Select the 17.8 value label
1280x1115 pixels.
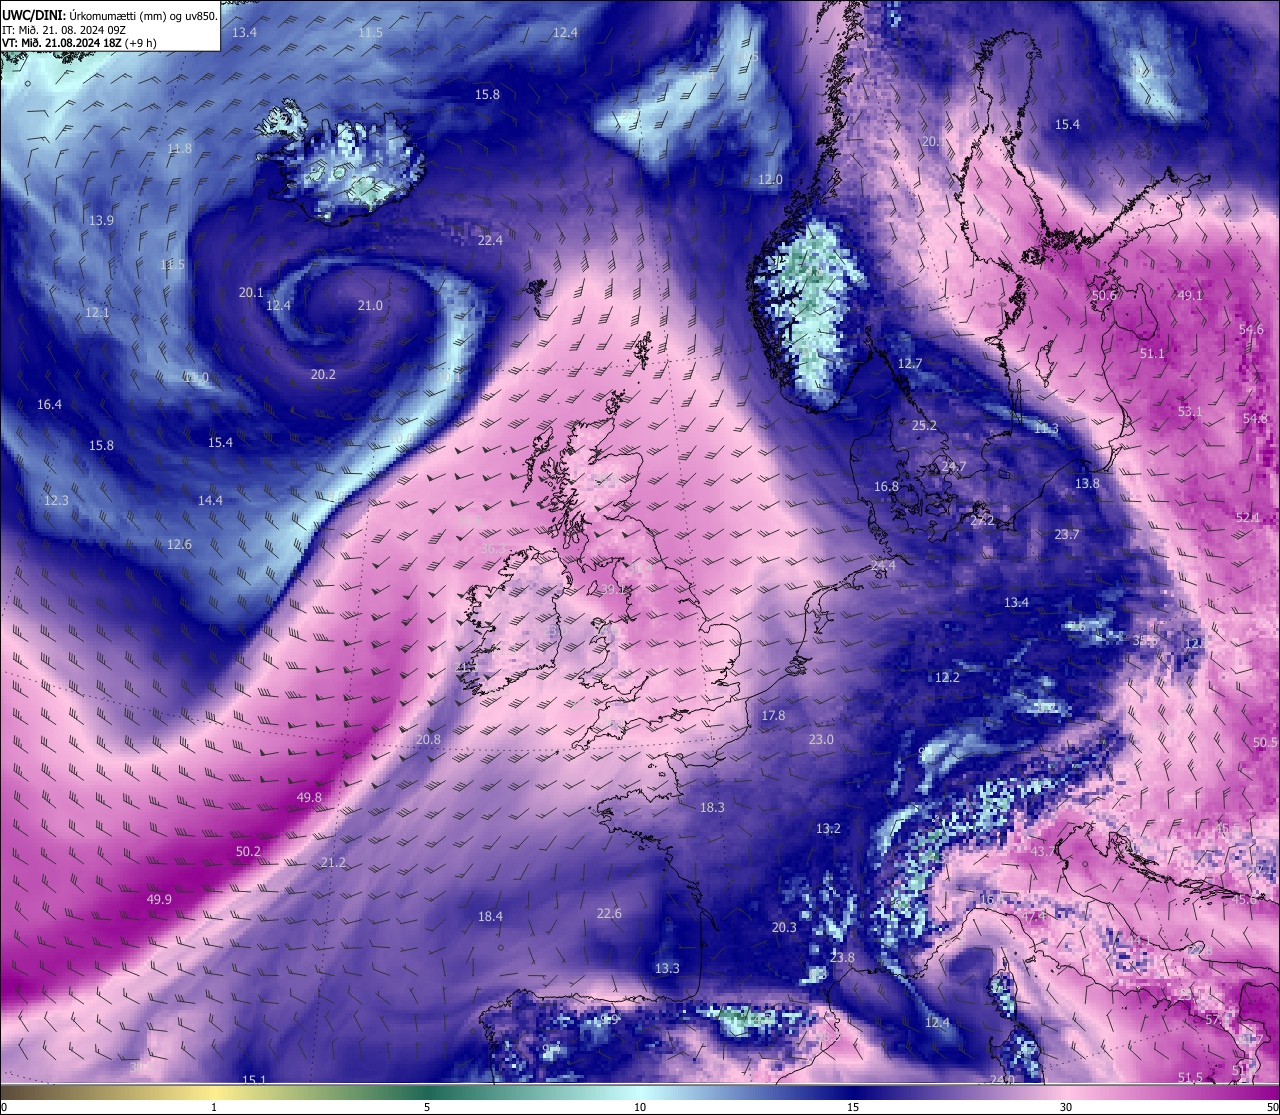(773, 715)
